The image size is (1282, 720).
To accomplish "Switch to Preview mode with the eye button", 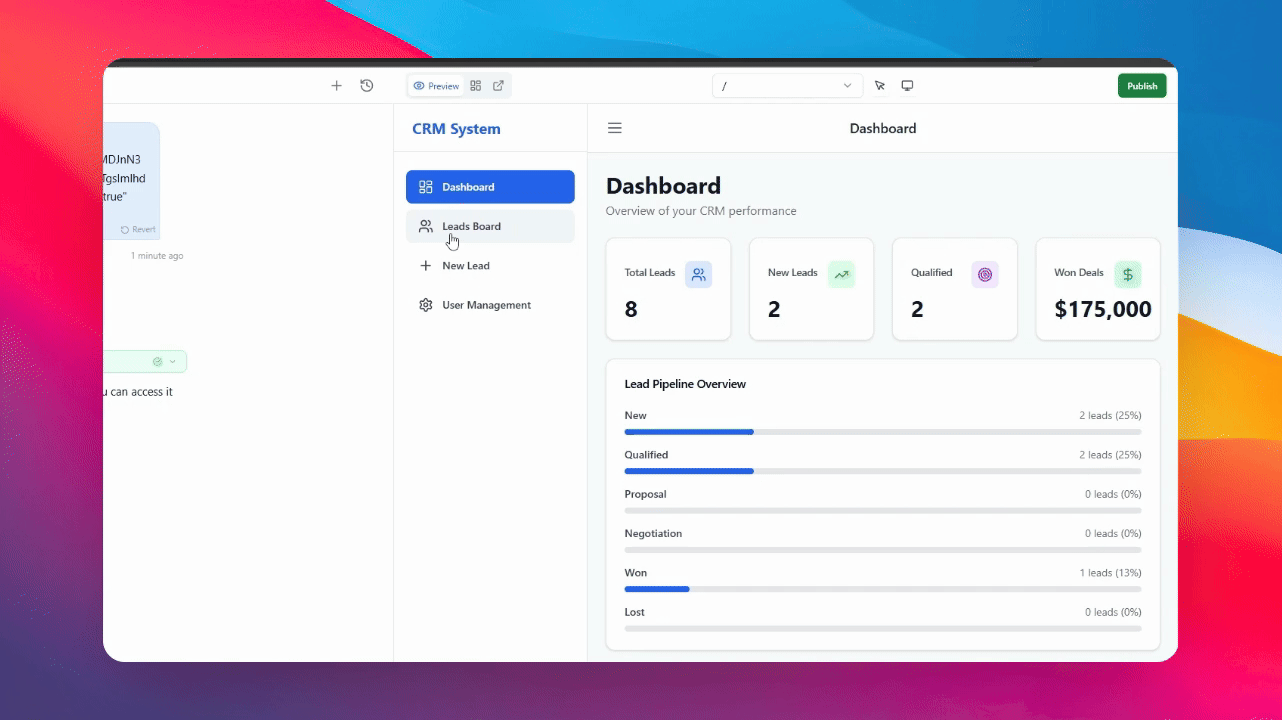I will (436, 86).
